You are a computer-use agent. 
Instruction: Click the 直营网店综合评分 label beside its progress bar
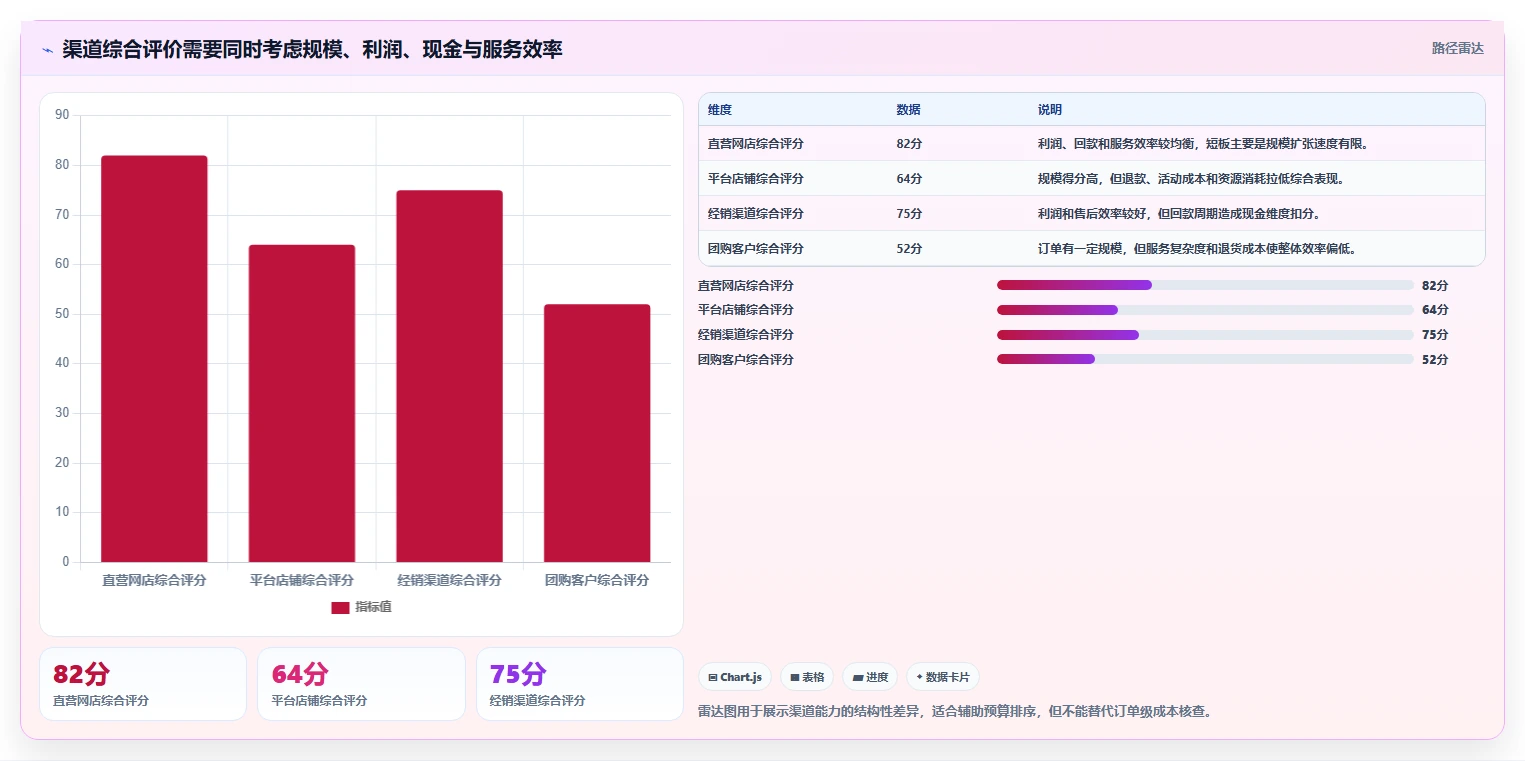(746, 285)
